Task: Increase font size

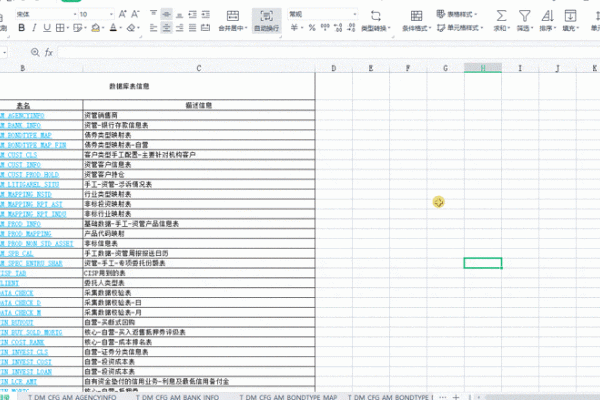Action: click(x=122, y=14)
